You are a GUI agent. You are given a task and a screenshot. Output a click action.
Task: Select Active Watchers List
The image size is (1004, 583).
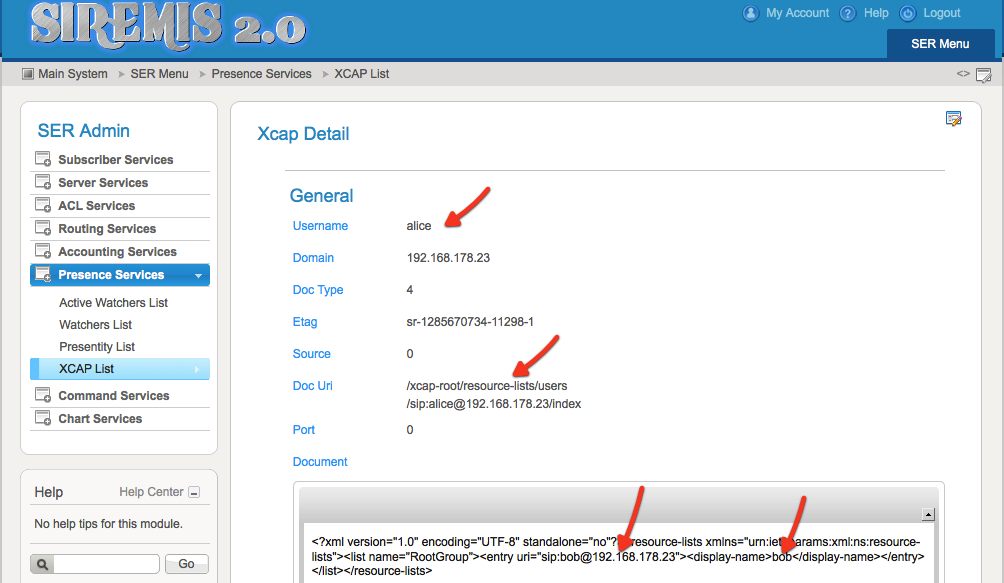tap(113, 303)
